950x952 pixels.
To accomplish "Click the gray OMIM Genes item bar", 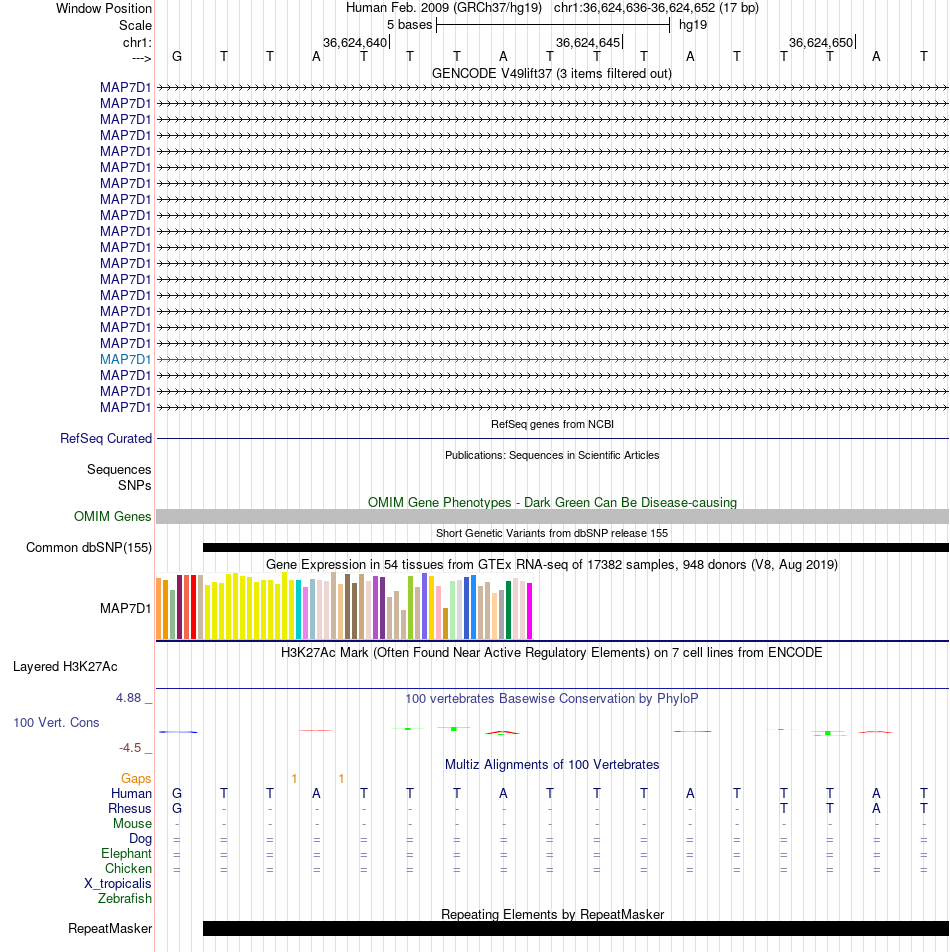I will [x=552, y=517].
